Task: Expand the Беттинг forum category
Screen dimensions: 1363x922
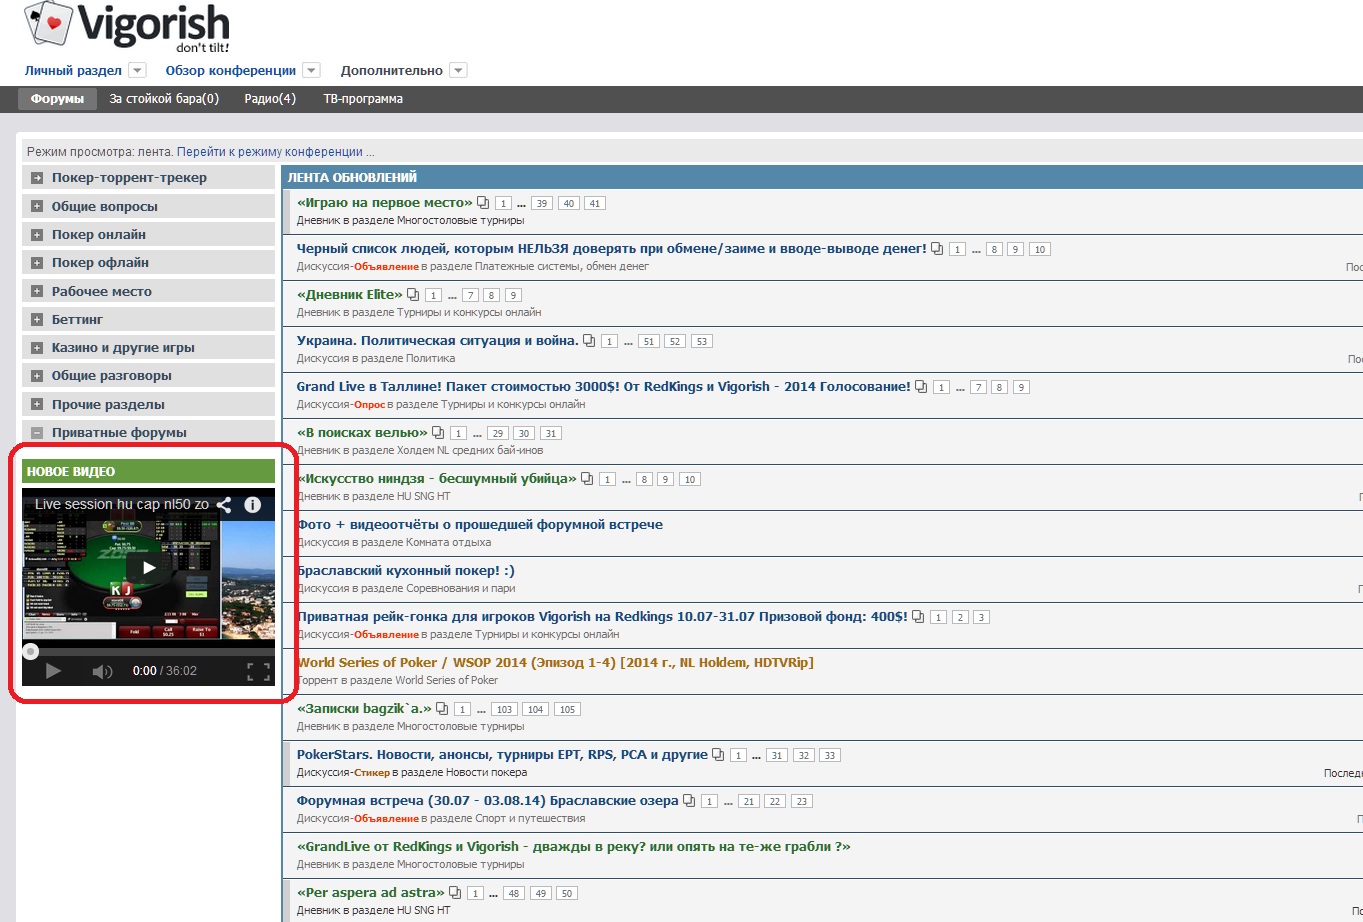Action: click(x=37, y=320)
